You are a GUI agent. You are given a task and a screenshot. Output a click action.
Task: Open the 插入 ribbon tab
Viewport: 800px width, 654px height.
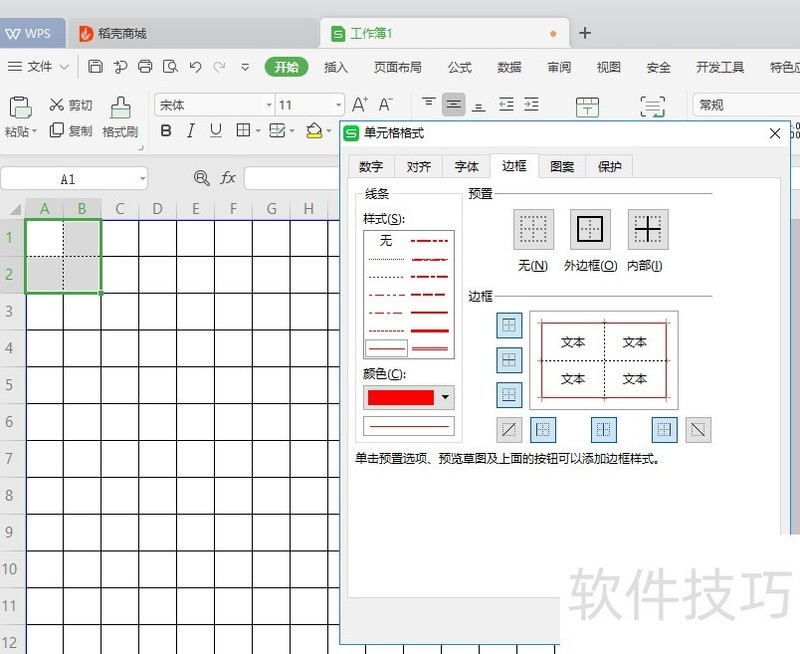tap(336, 67)
